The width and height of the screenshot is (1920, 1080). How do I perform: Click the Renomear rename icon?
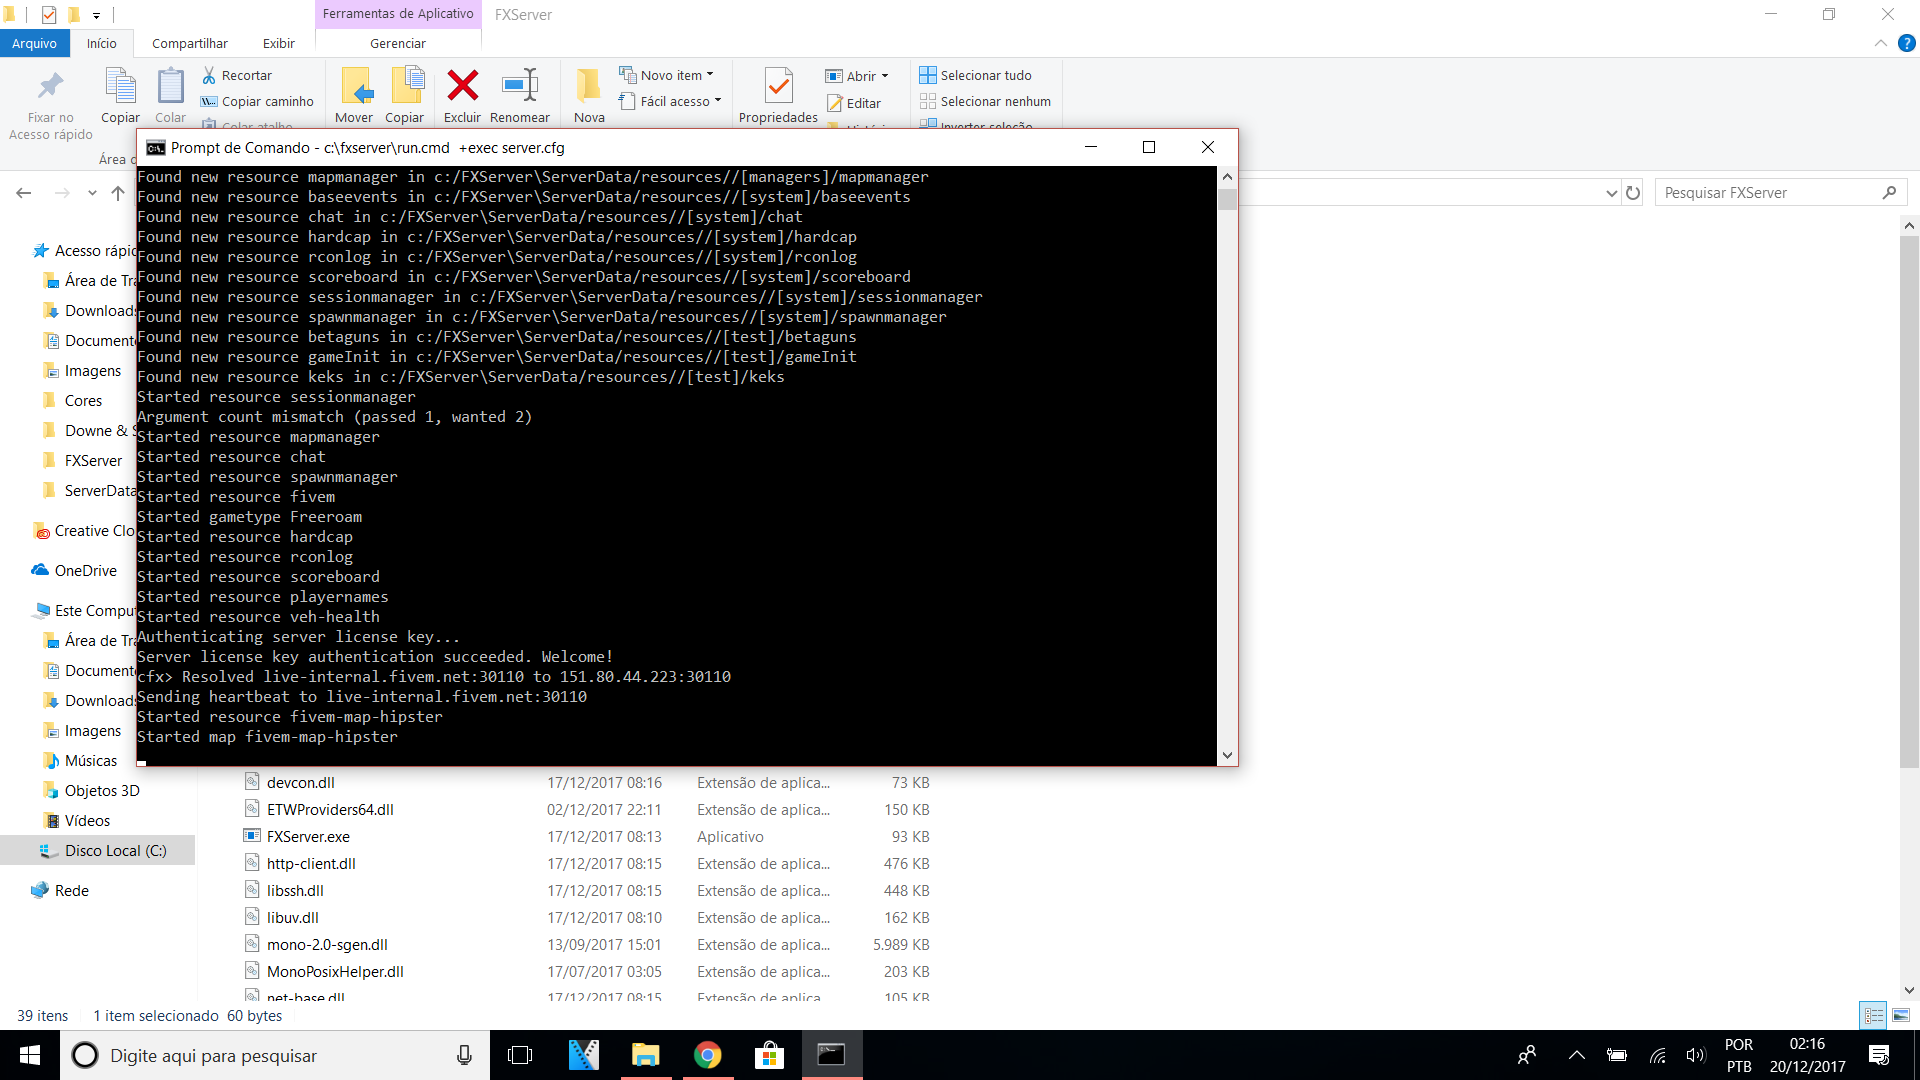[x=519, y=87]
